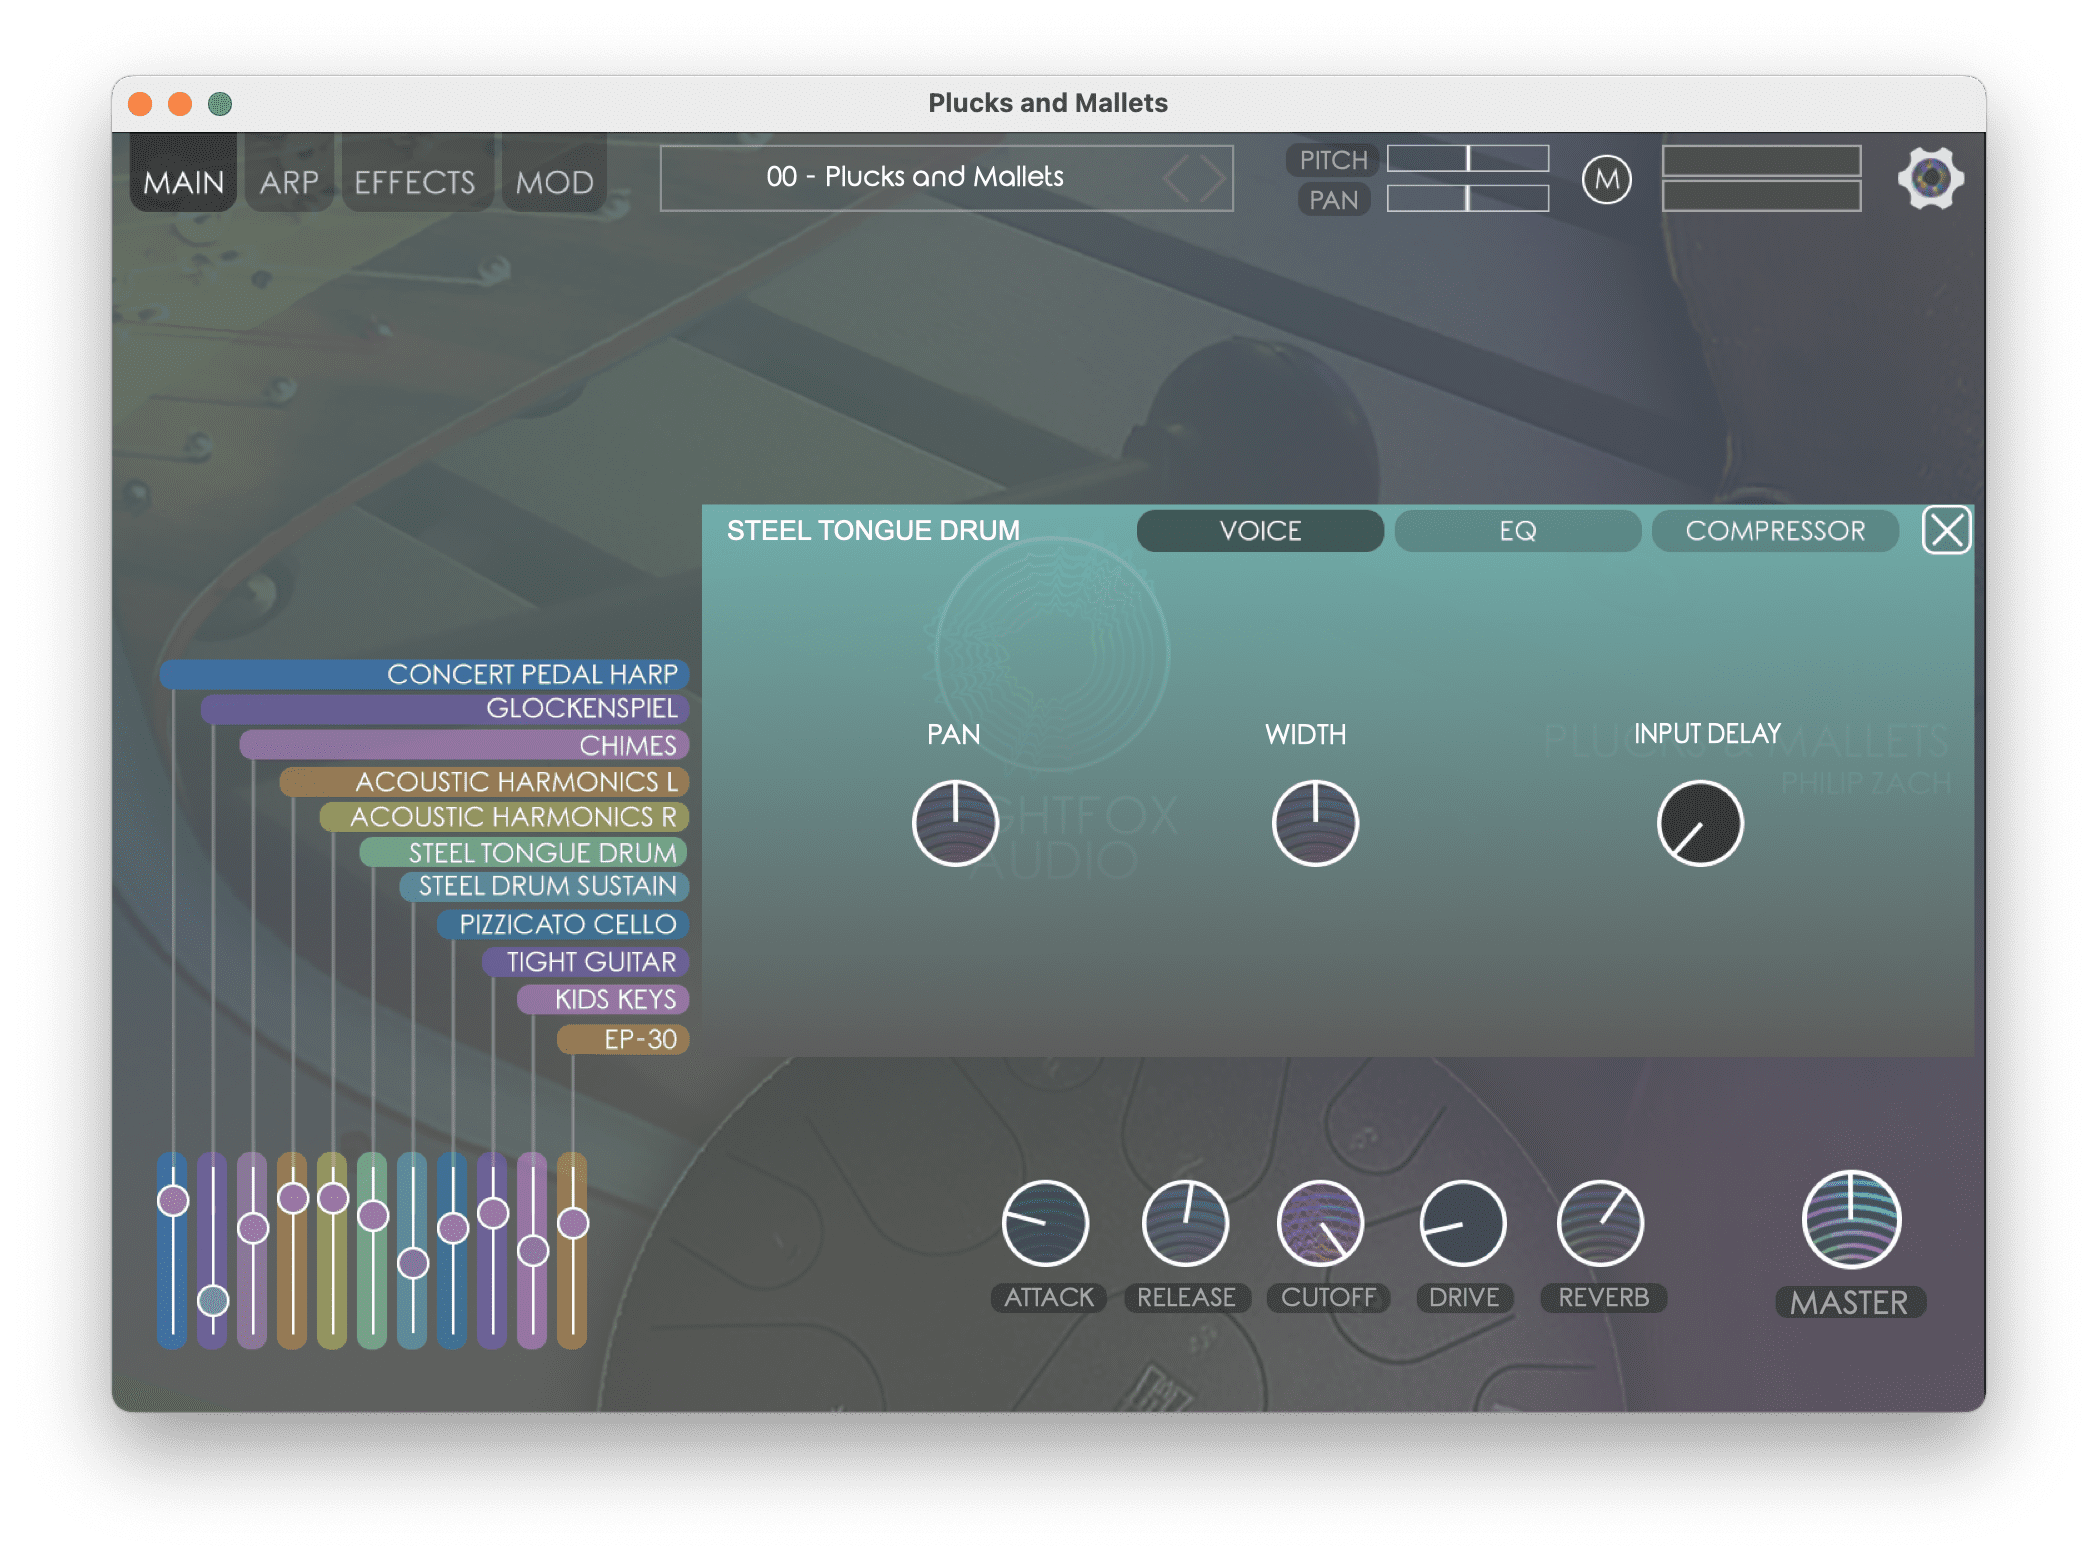Viewport: 2098px width, 1560px height.
Task: Select next preset with right arrow
Action: point(1213,179)
